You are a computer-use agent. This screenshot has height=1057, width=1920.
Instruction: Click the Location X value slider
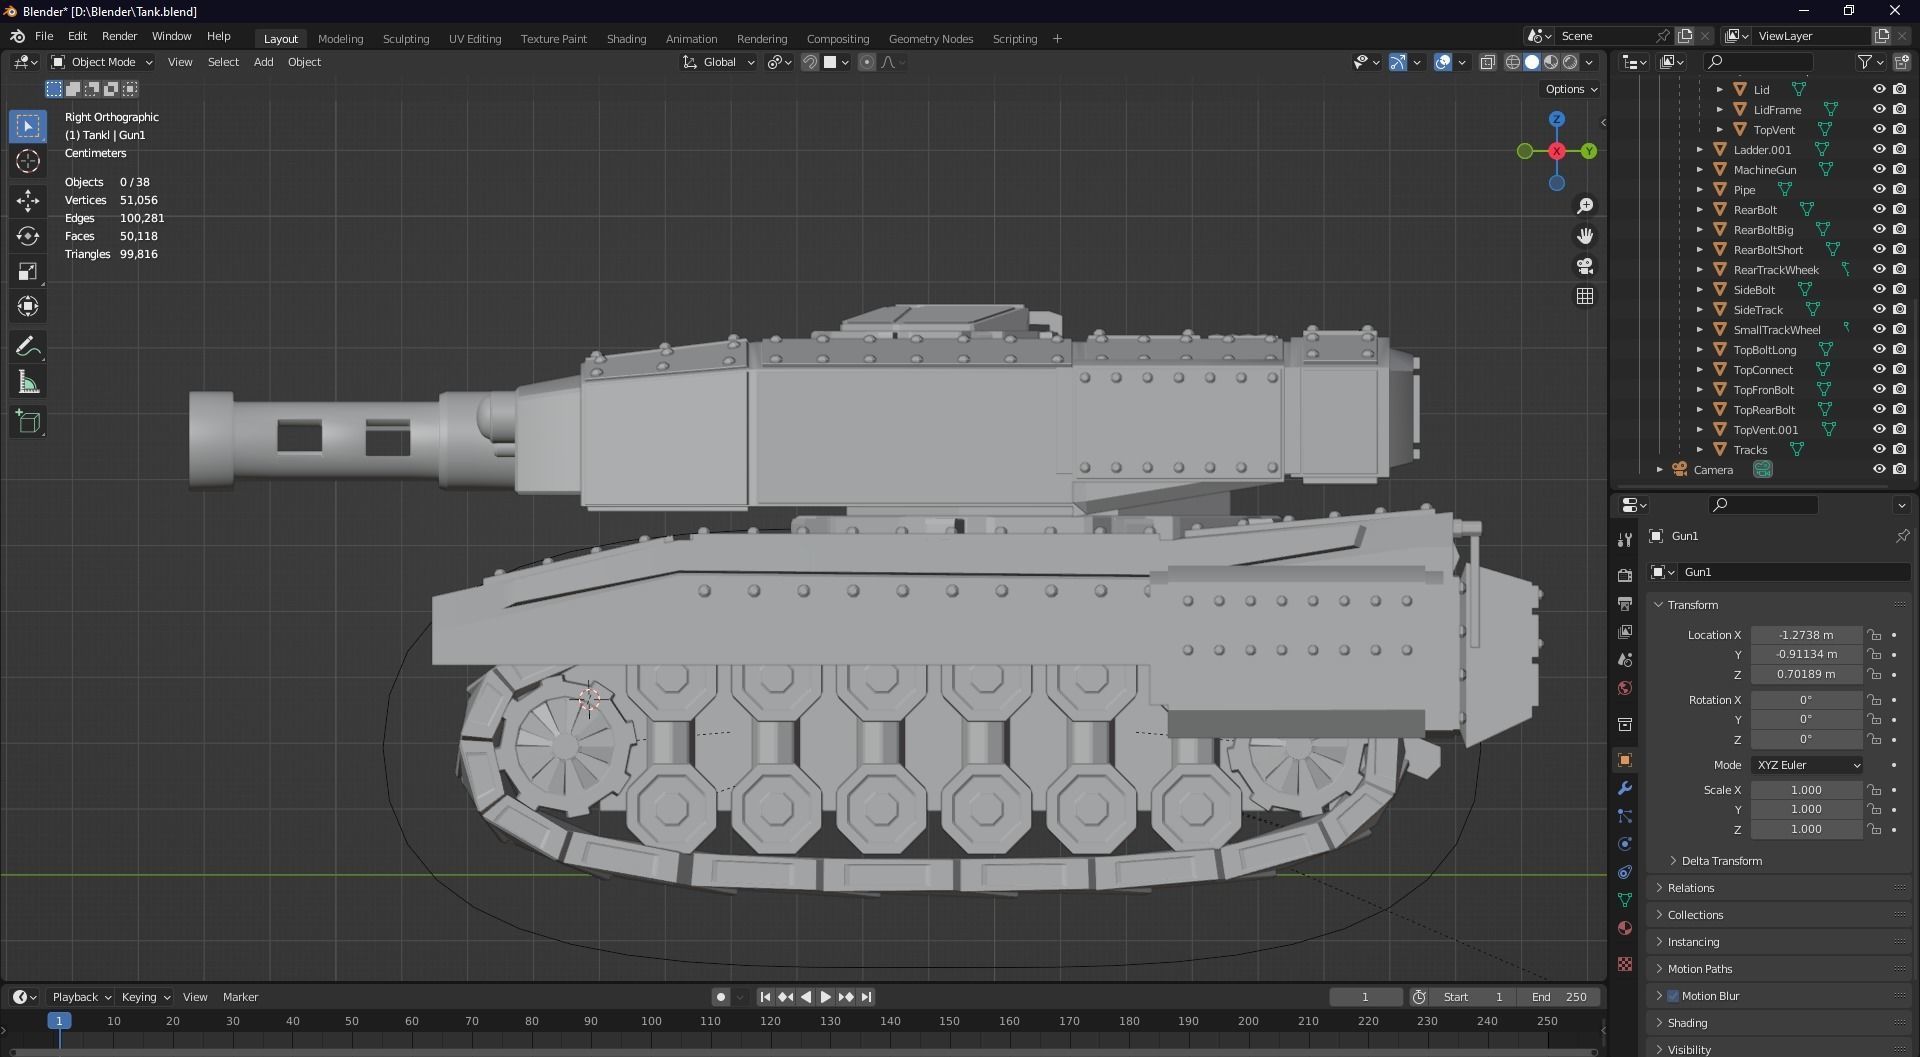pos(1805,635)
